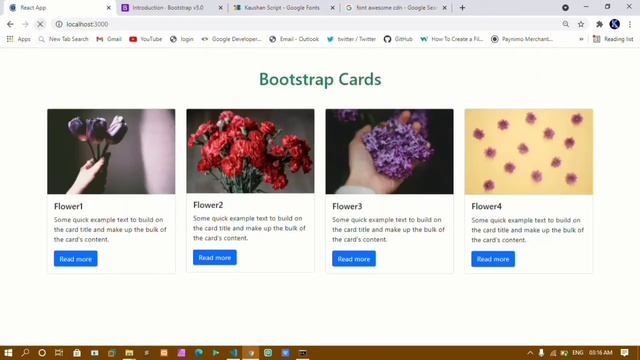Close the font awesome cdn tab
The height and width of the screenshot is (360, 640).
tap(445, 8)
